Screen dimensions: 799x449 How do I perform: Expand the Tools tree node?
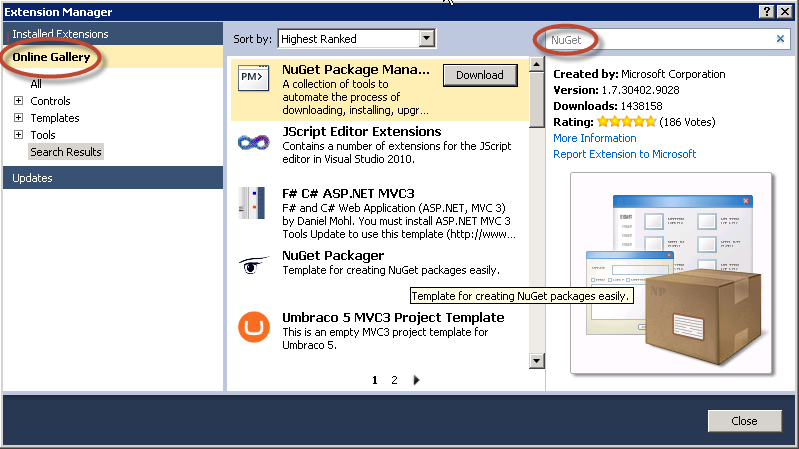tap(18, 135)
